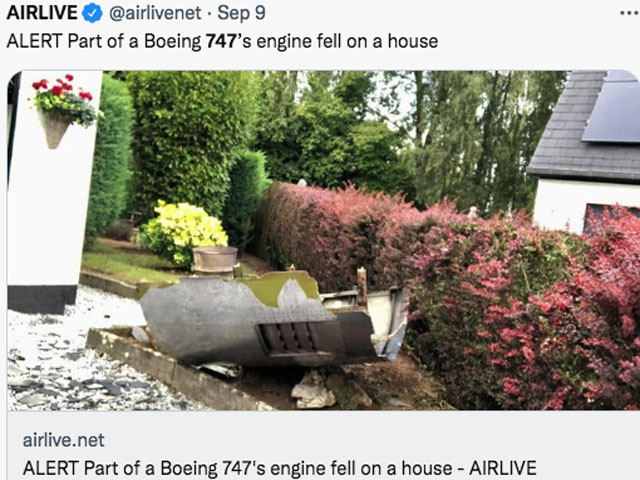Open the article headline ending with '- AIRLIVE'
This screenshot has width=640, height=480.
tap(280, 468)
